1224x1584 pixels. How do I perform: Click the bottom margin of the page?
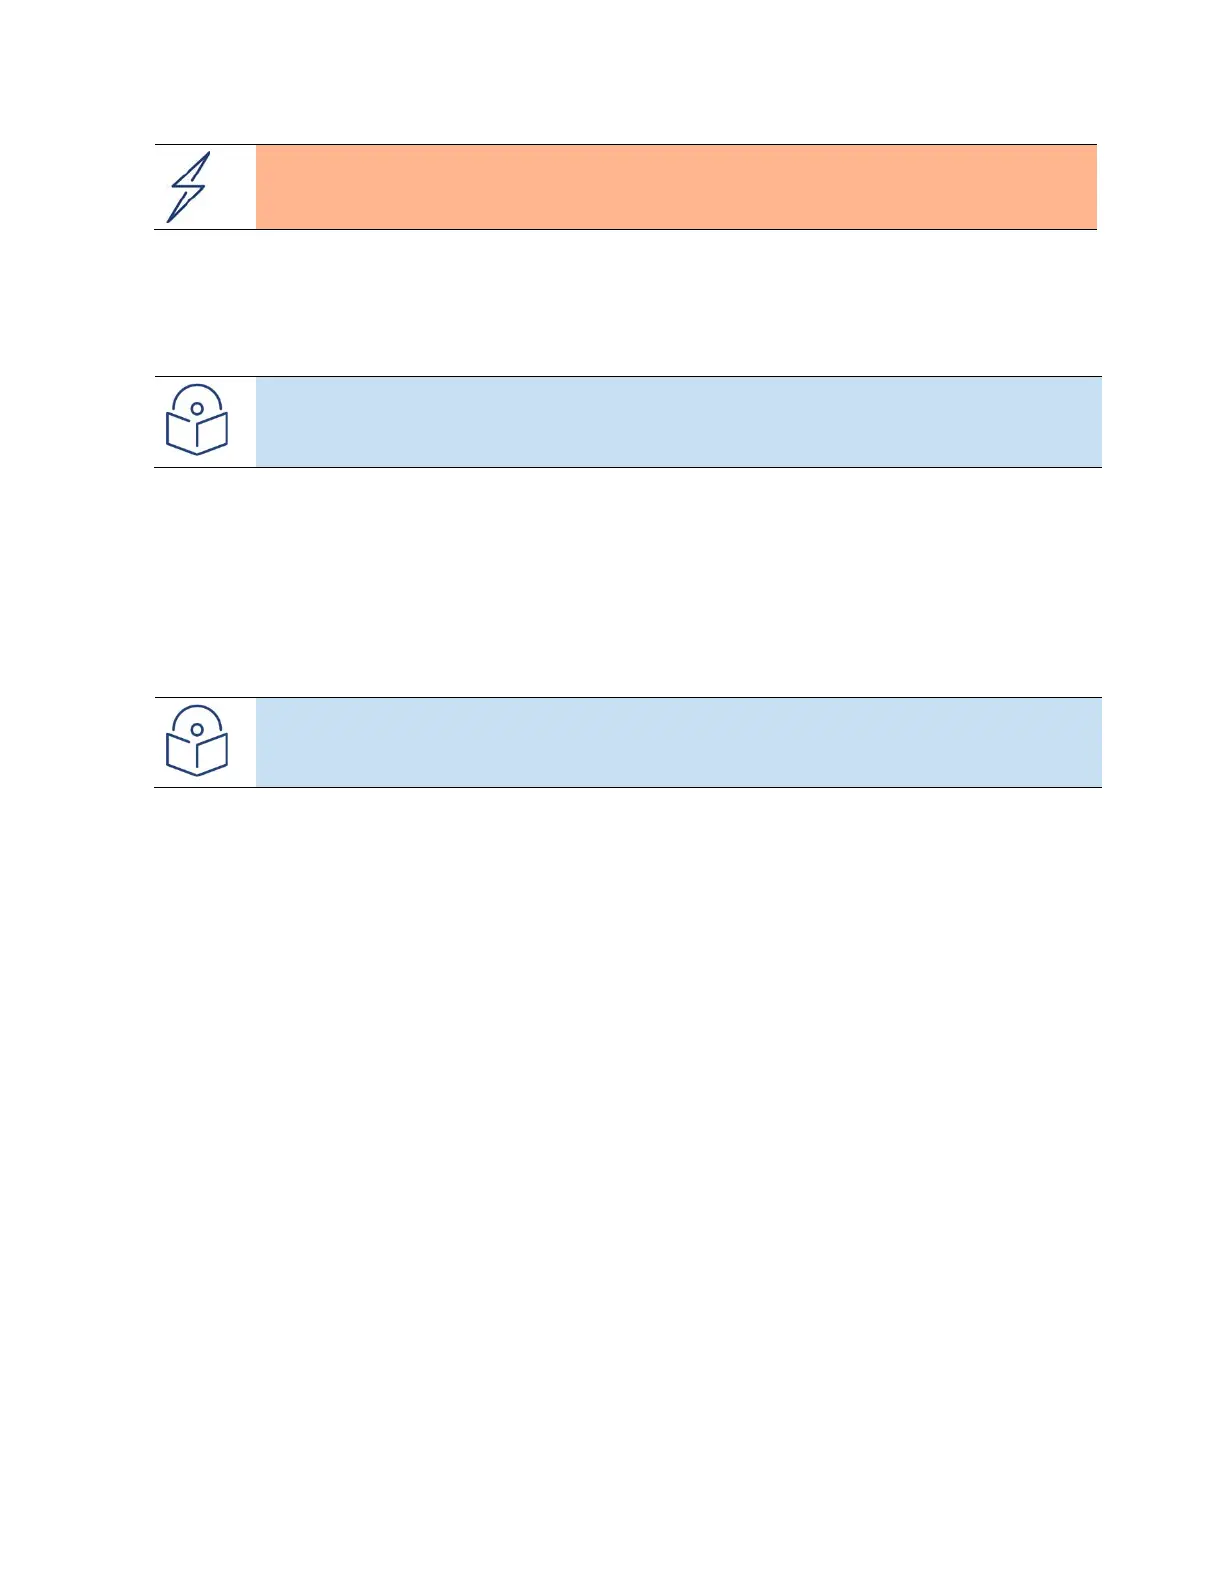pos(612,1540)
